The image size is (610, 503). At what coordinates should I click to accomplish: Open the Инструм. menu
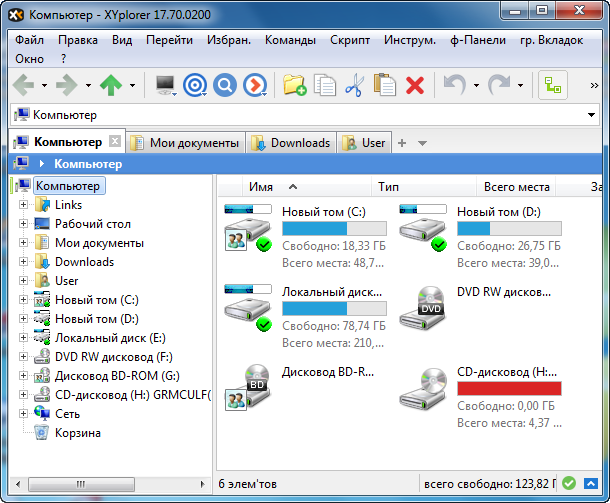(410, 40)
